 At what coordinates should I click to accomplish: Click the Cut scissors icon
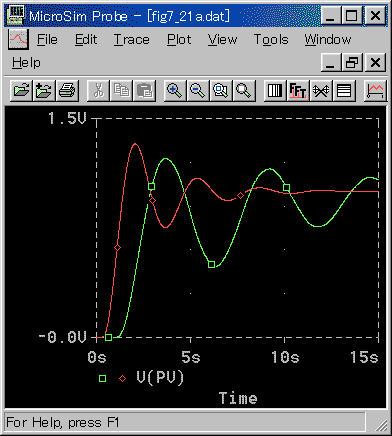(x=98, y=90)
